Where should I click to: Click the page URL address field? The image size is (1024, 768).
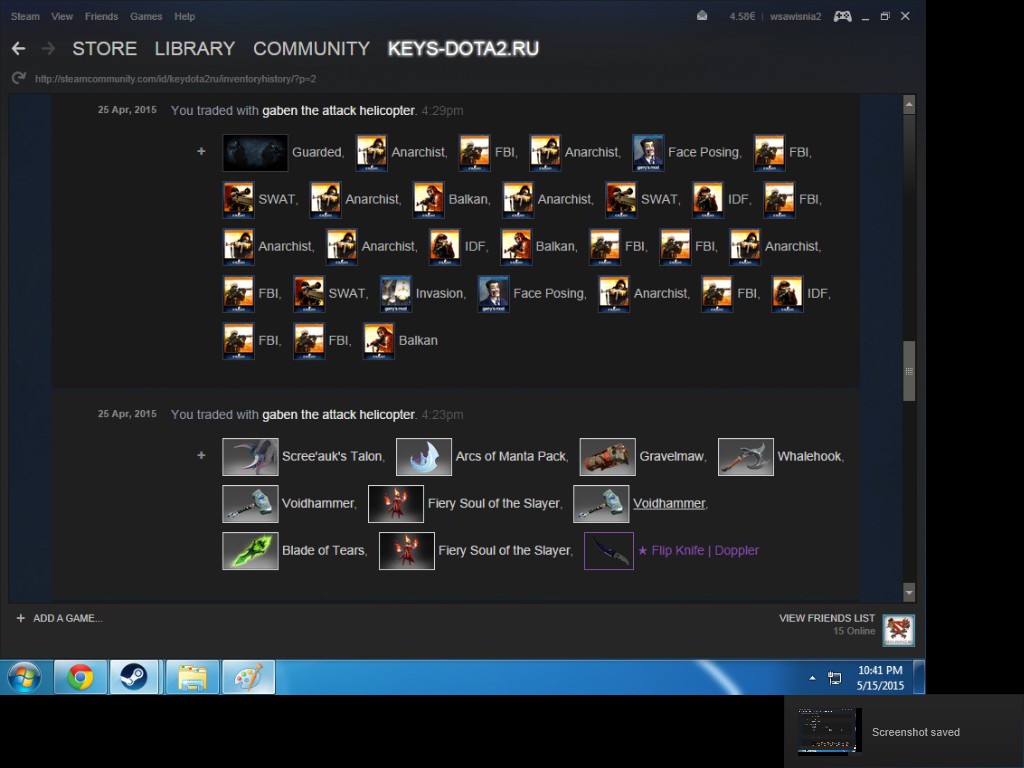175,78
